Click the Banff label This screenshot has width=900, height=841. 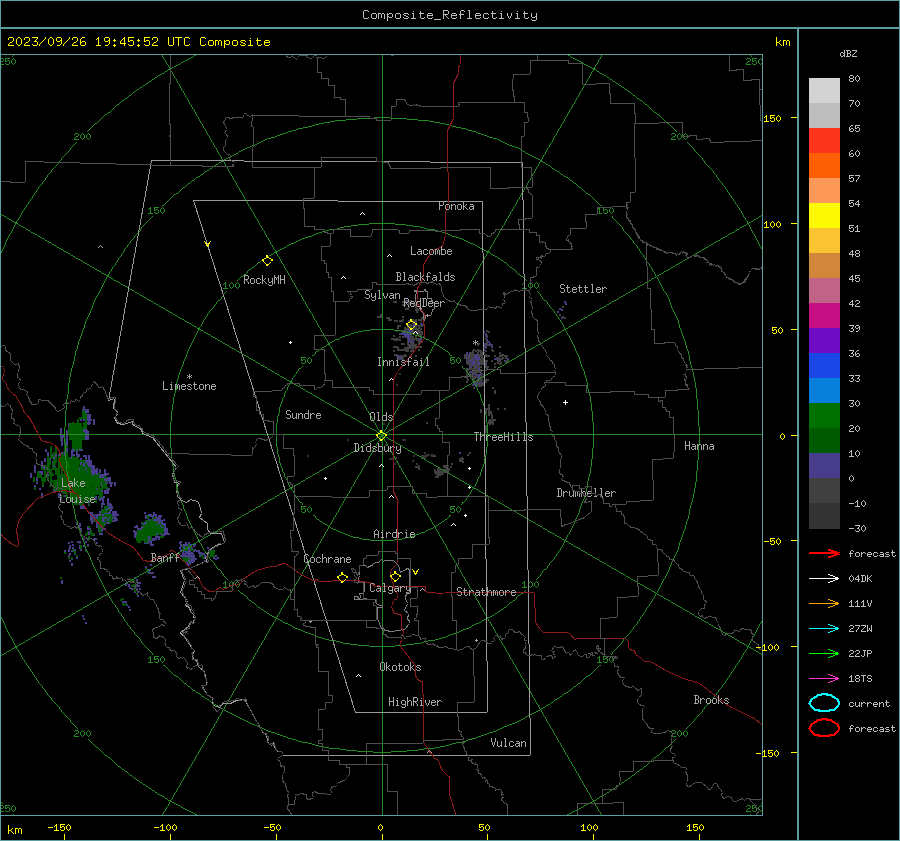coord(165,558)
